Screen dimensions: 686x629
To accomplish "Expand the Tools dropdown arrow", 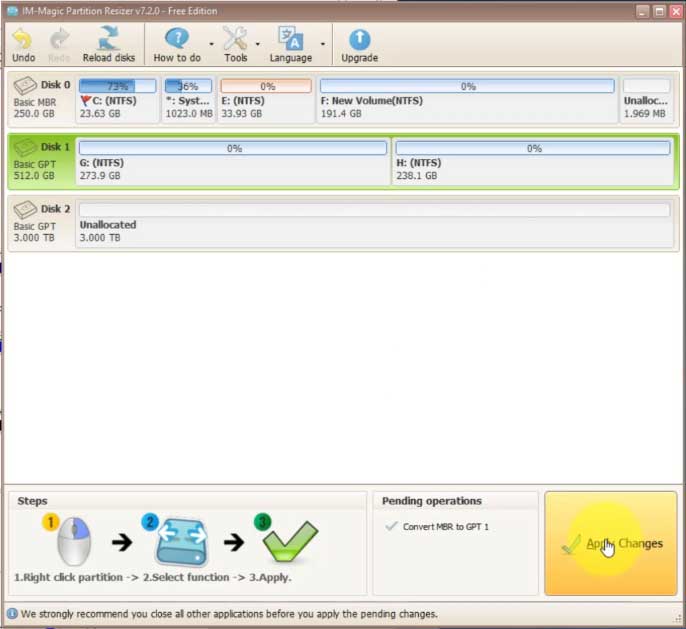I will (x=257, y=44).
